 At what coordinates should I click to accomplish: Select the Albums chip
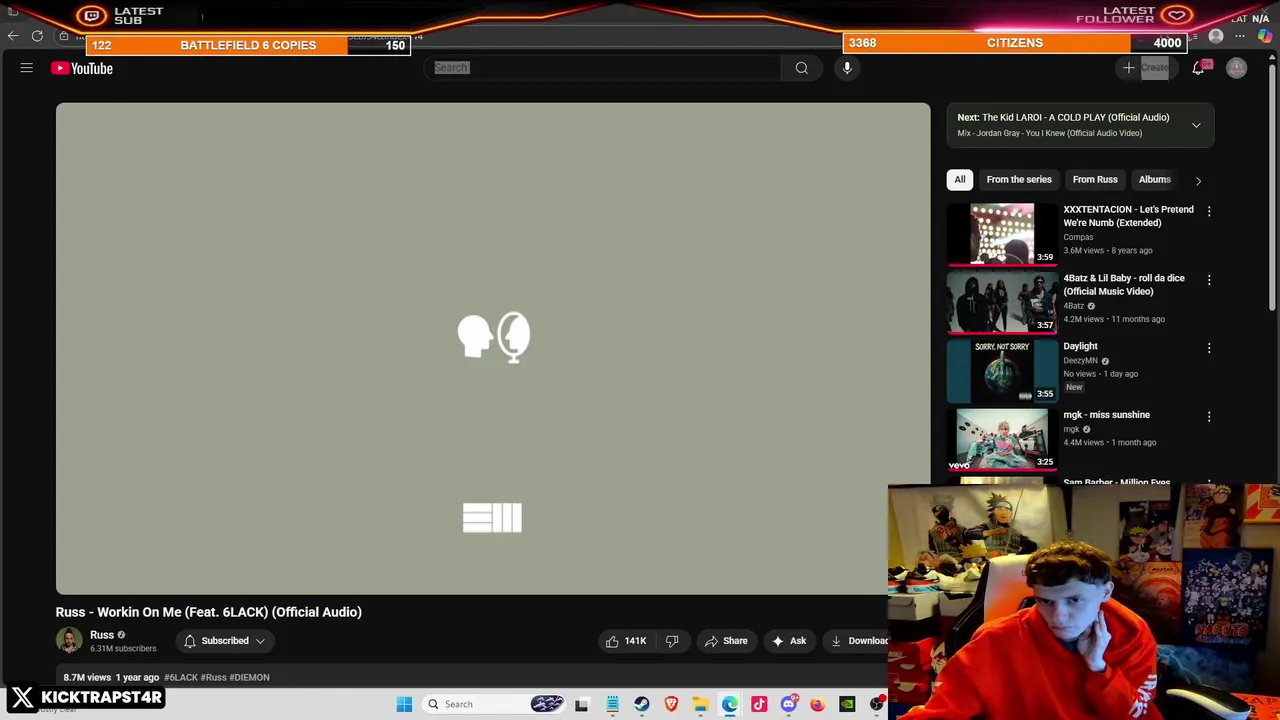point(1155,179)
